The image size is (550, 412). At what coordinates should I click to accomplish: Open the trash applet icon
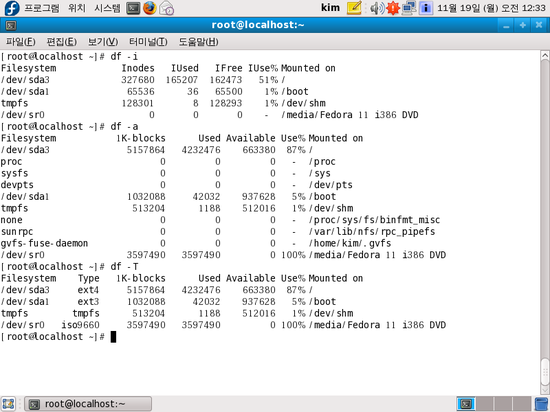(542, 404)
